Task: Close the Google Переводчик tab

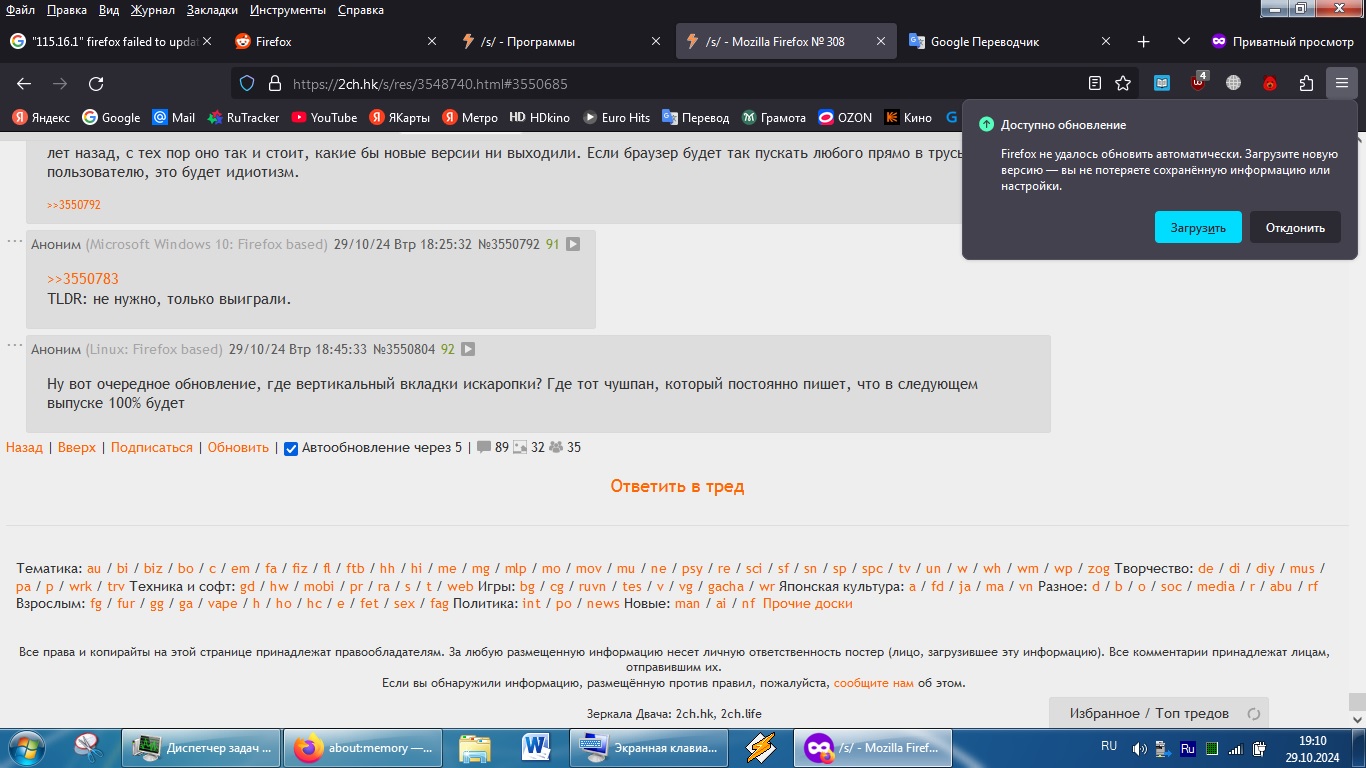Action: pyautogui.click(x=1106, y=42)
